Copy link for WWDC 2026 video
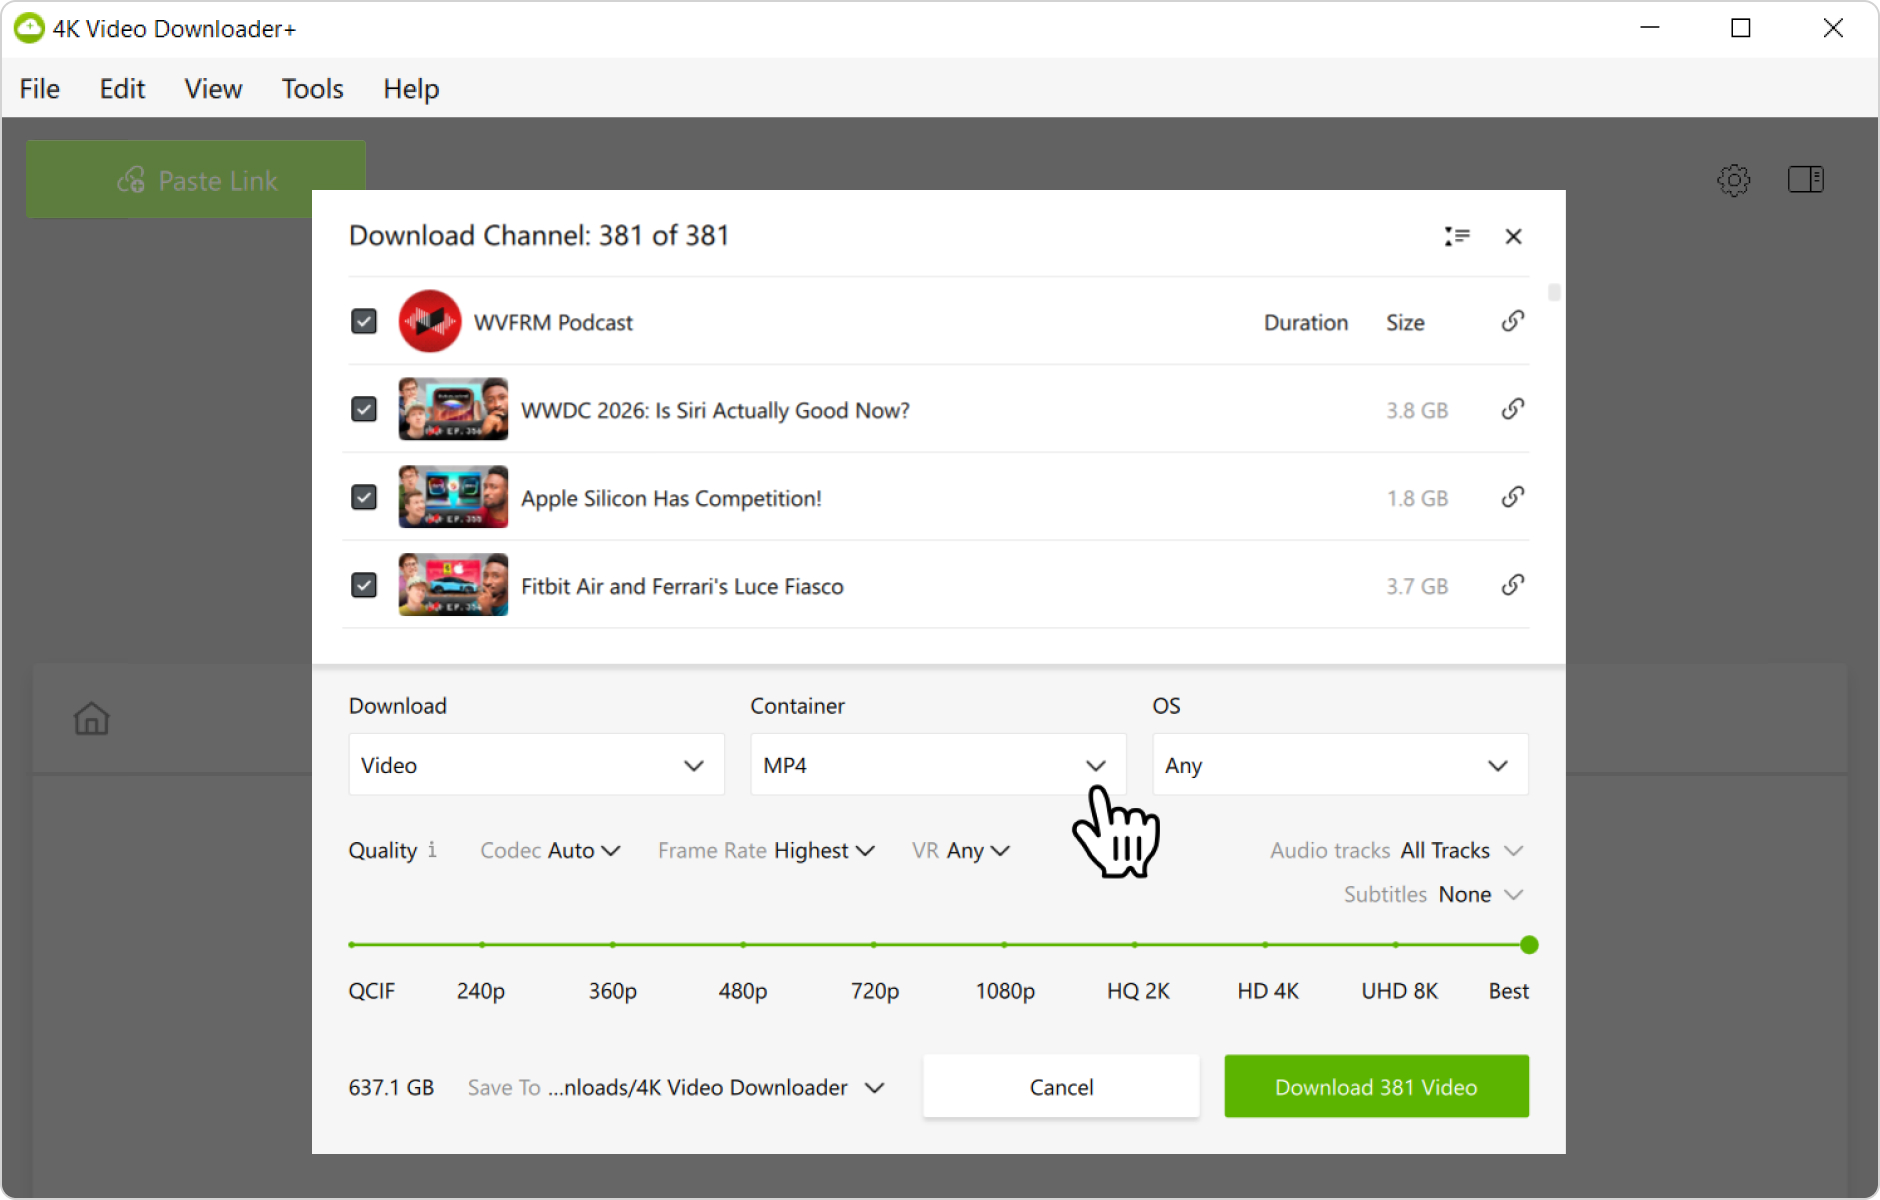 [1512, 409]
